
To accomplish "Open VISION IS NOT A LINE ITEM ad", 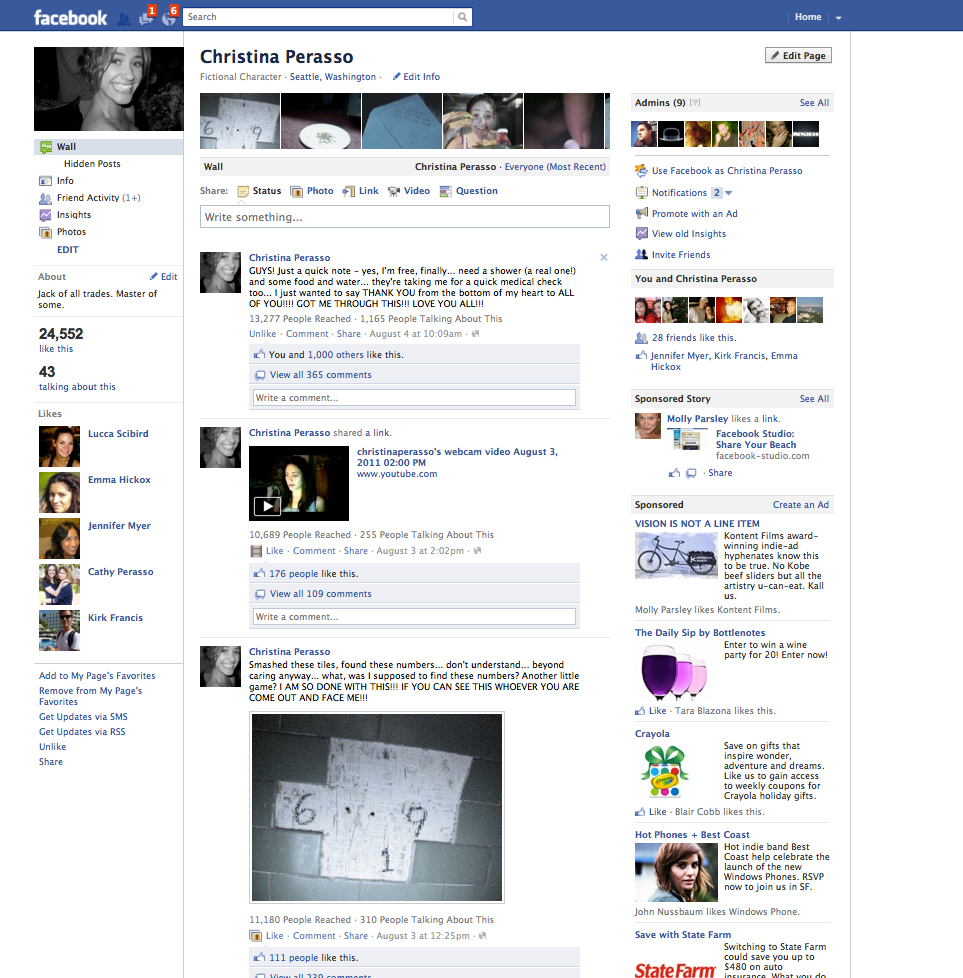I will click(697, 524).
